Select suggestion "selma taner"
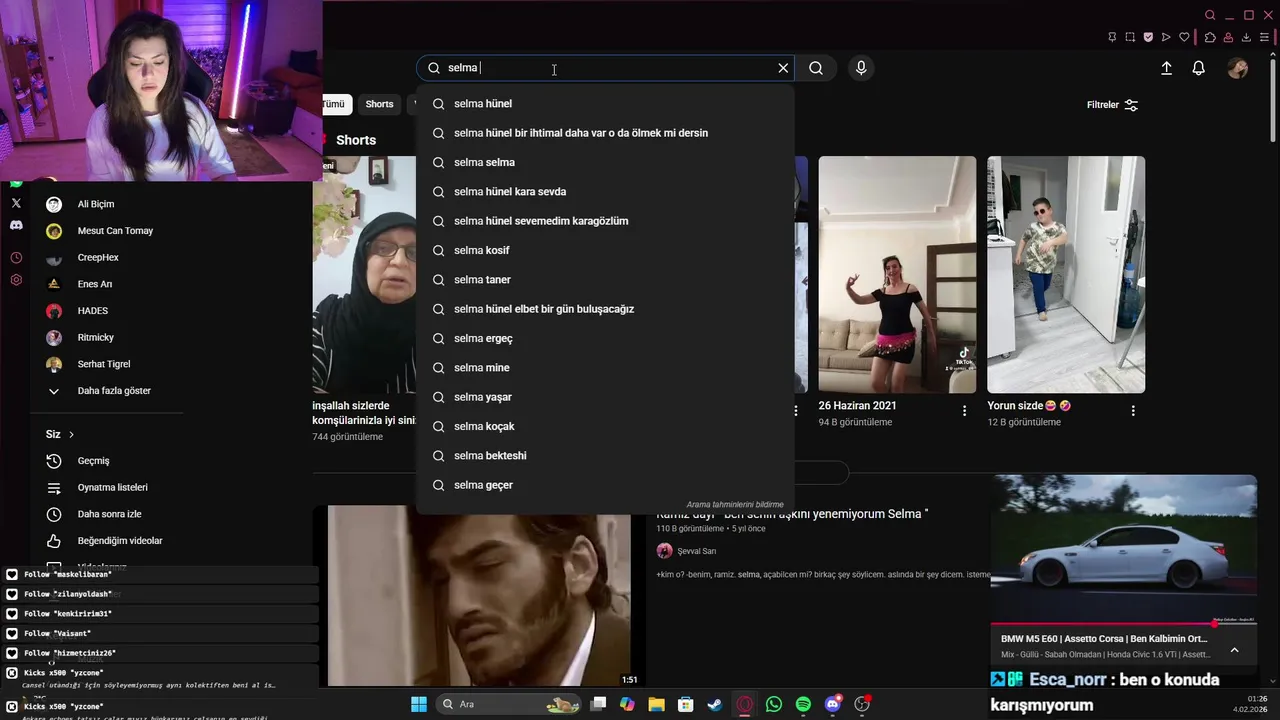Viewport: 1280px width, 720px height. pyautogui.click(x=605, y=280)
